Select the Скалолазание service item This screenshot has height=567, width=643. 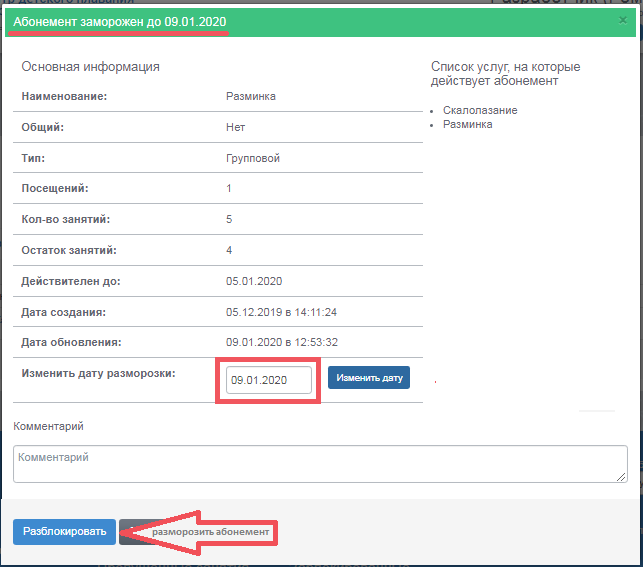pyautogui.click(x=480, y=110)
